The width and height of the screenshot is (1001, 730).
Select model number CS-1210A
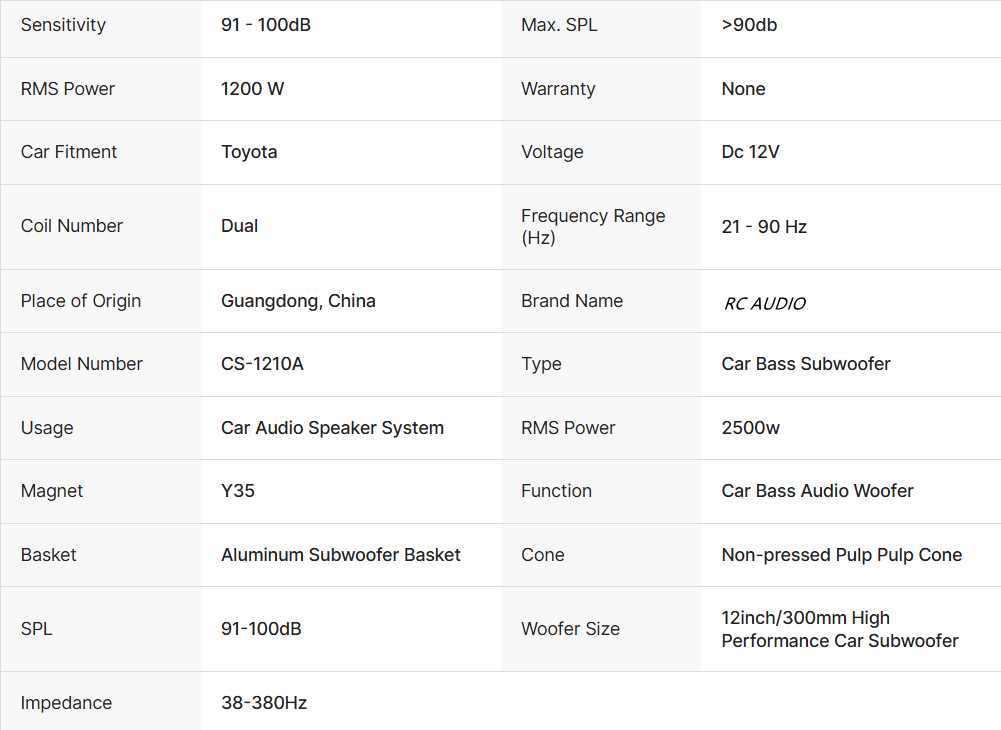(x=262, y=364)
